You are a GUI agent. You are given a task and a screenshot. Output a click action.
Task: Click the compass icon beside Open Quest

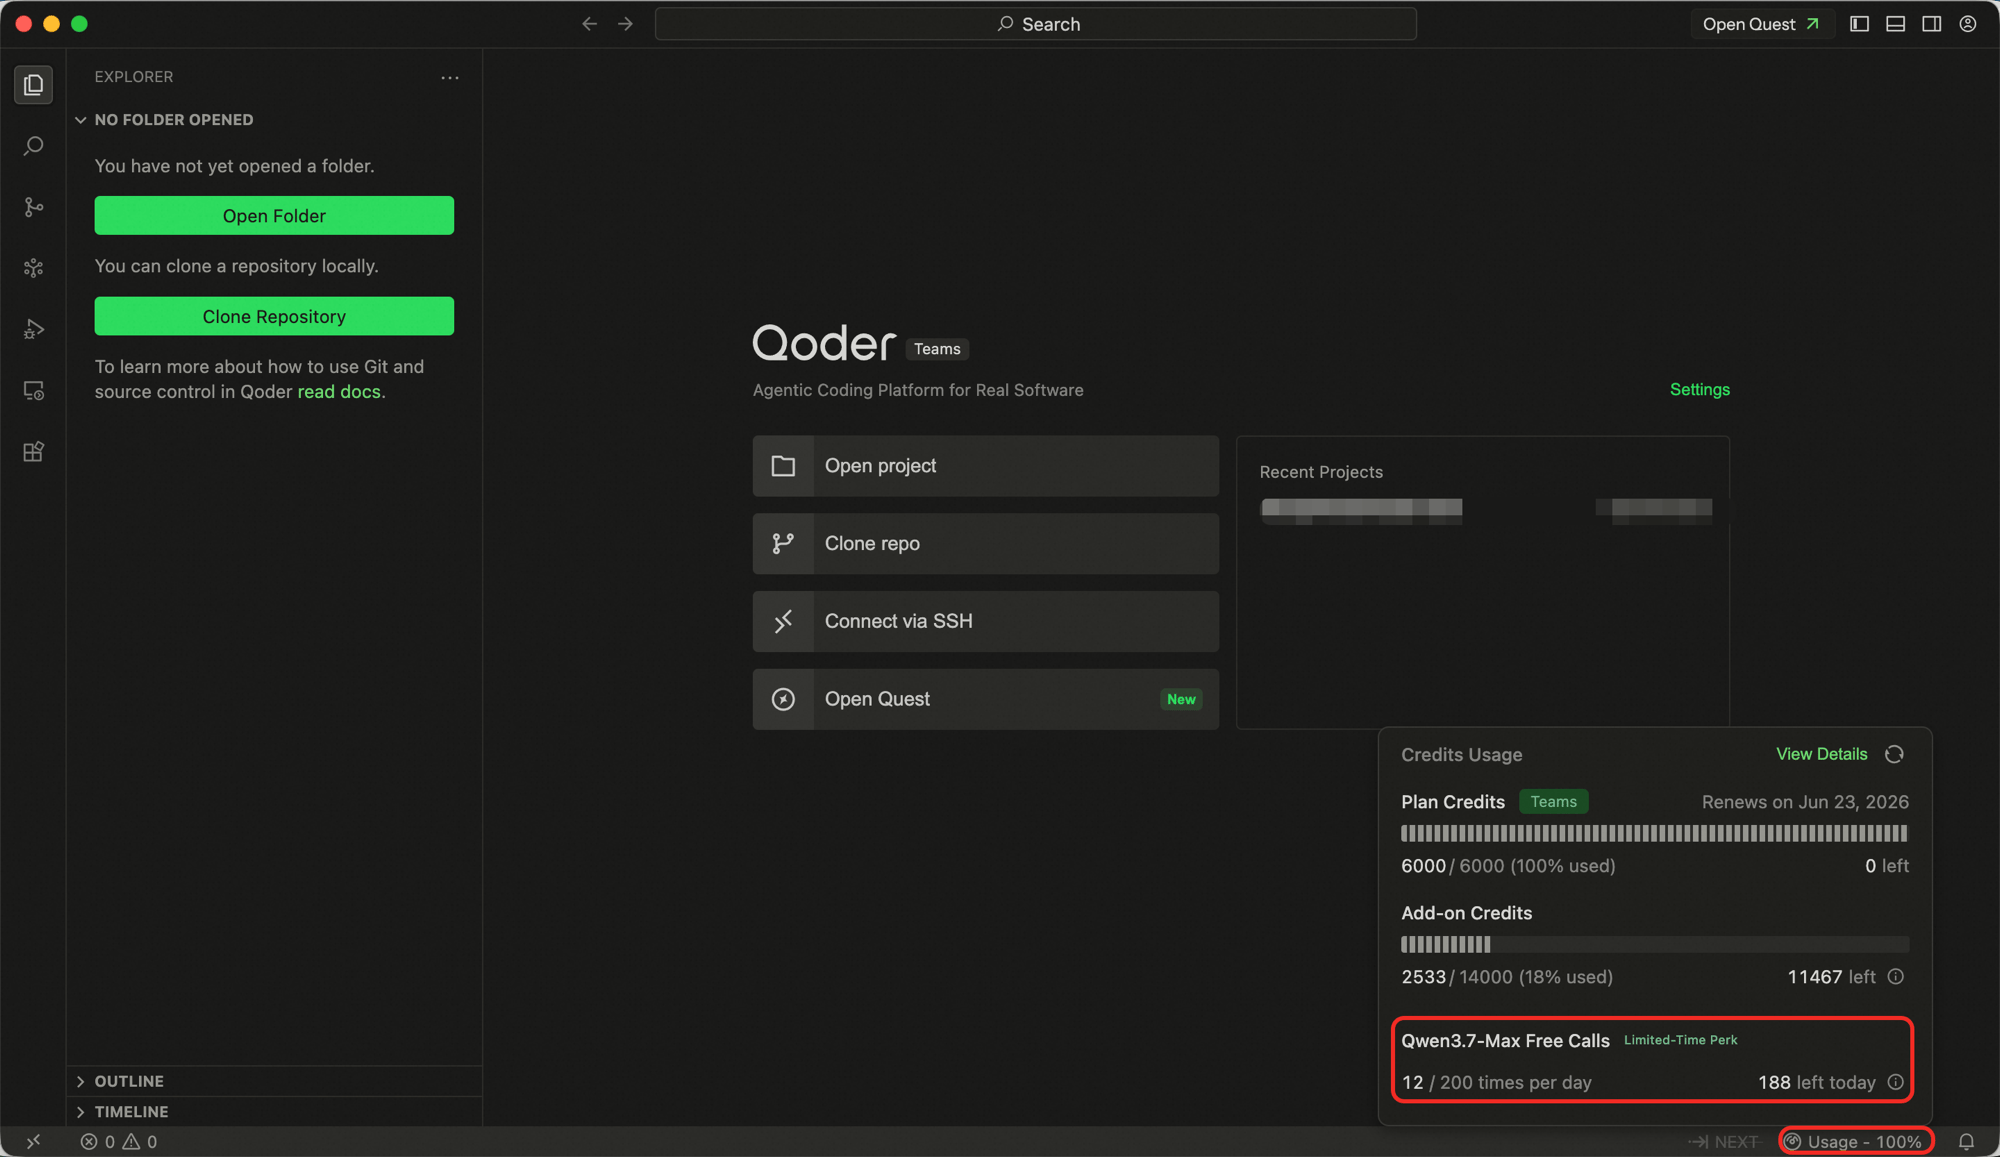click(x=783, y=699)
